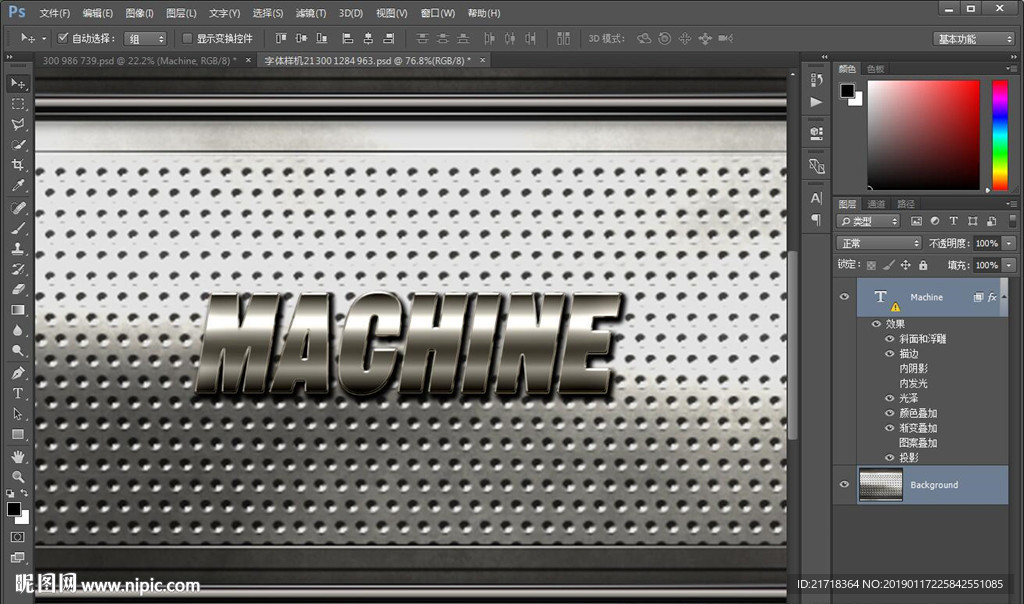The height and width of the screenshot is (604, 1024).
Task: Collapse the Machine layer effects list
Action: (x=1004, y=297)
